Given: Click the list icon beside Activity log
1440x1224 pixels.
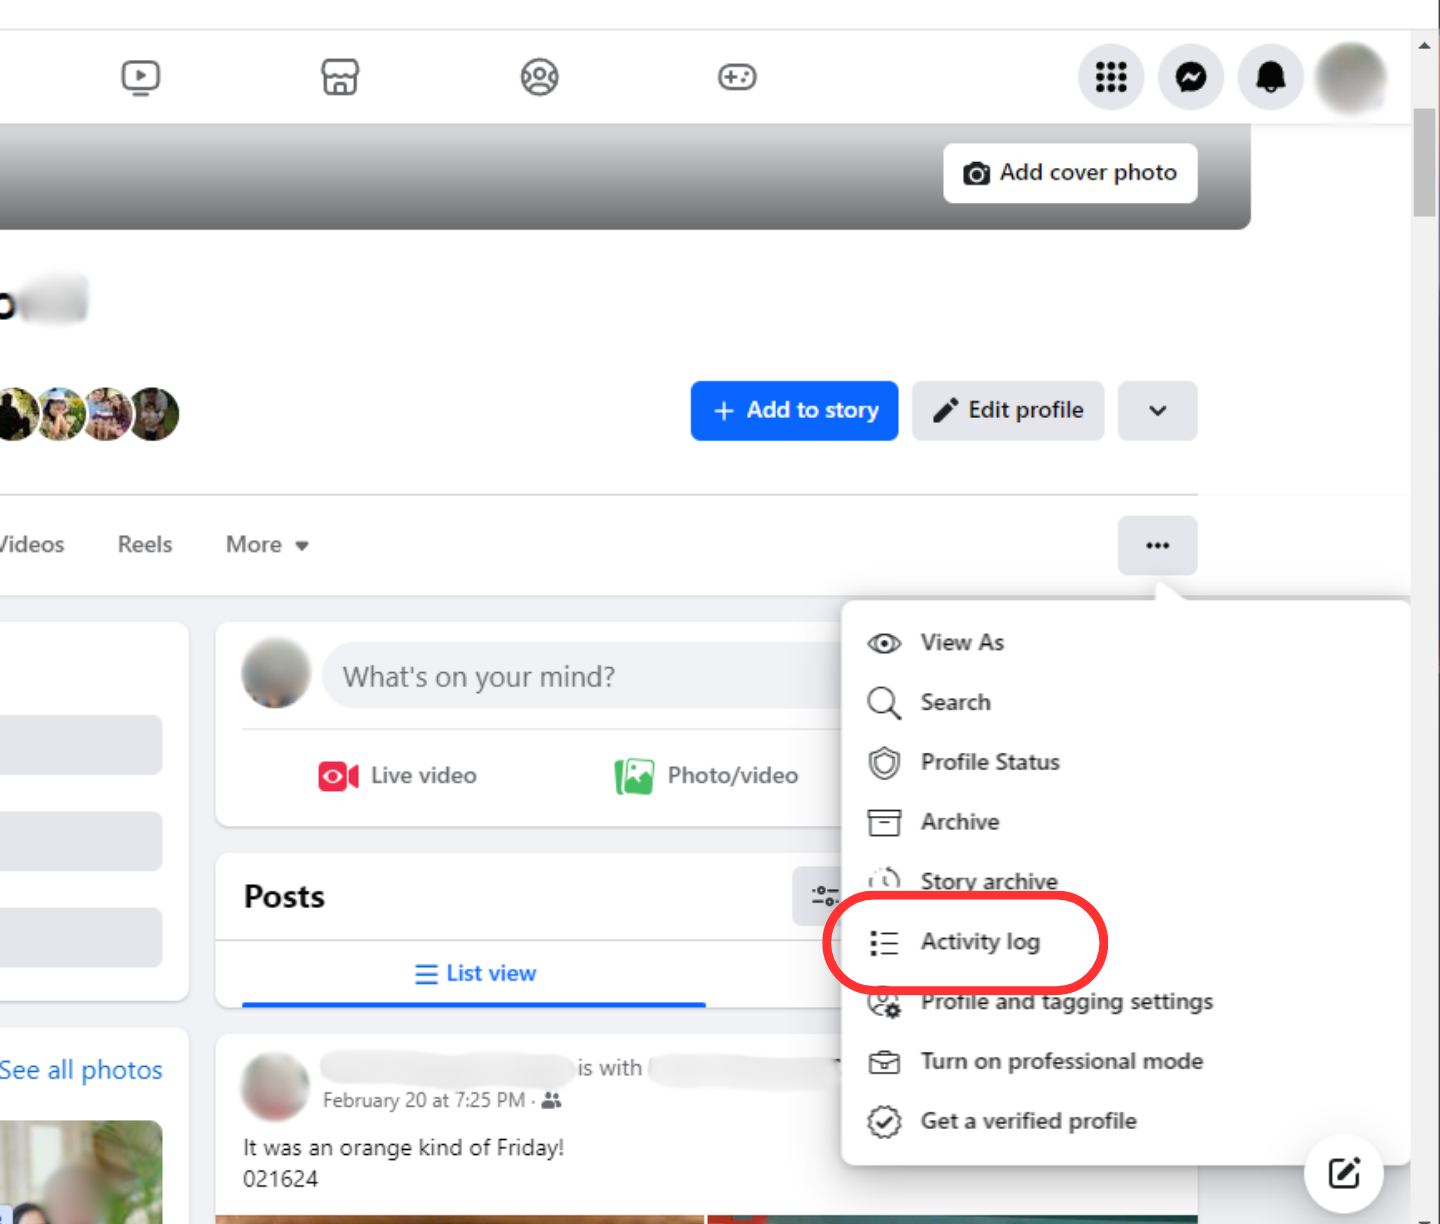Looking at the screenshot, I should pos(884,943).
